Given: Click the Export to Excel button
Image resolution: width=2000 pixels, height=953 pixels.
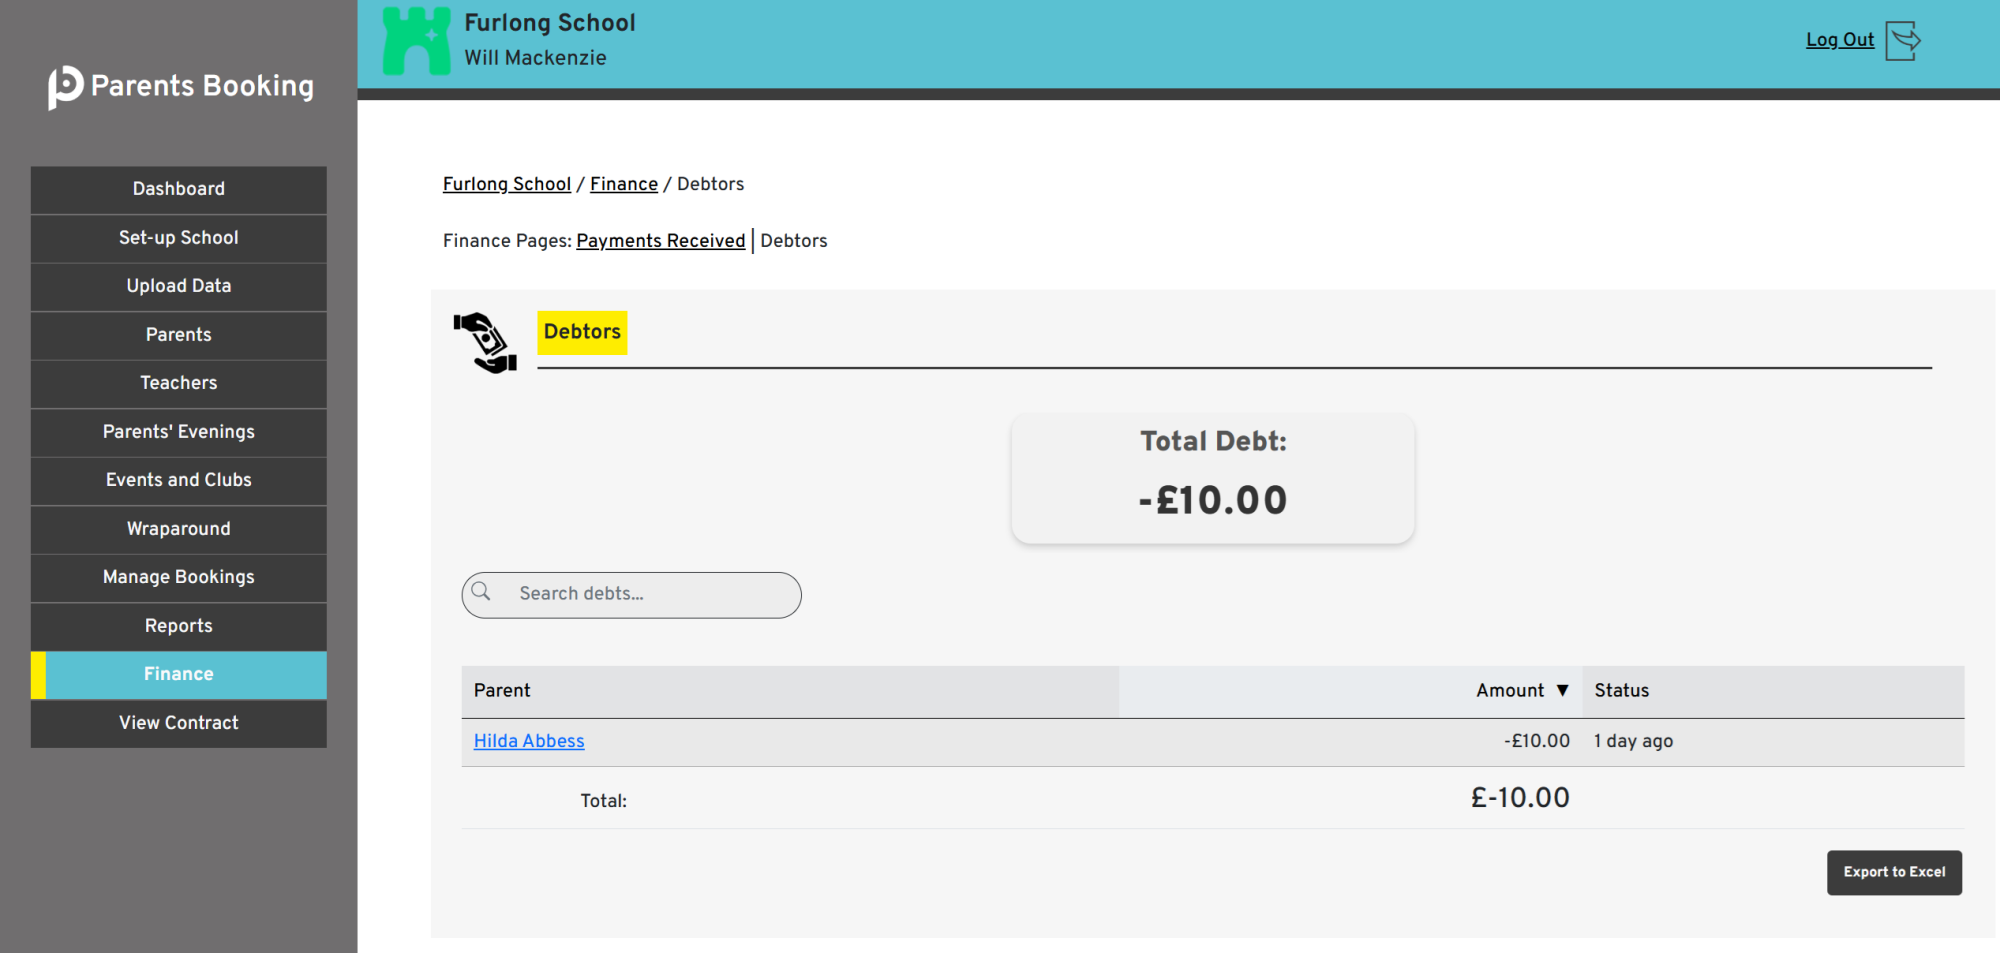Looking at the screenshot, I should [1893, 872].
